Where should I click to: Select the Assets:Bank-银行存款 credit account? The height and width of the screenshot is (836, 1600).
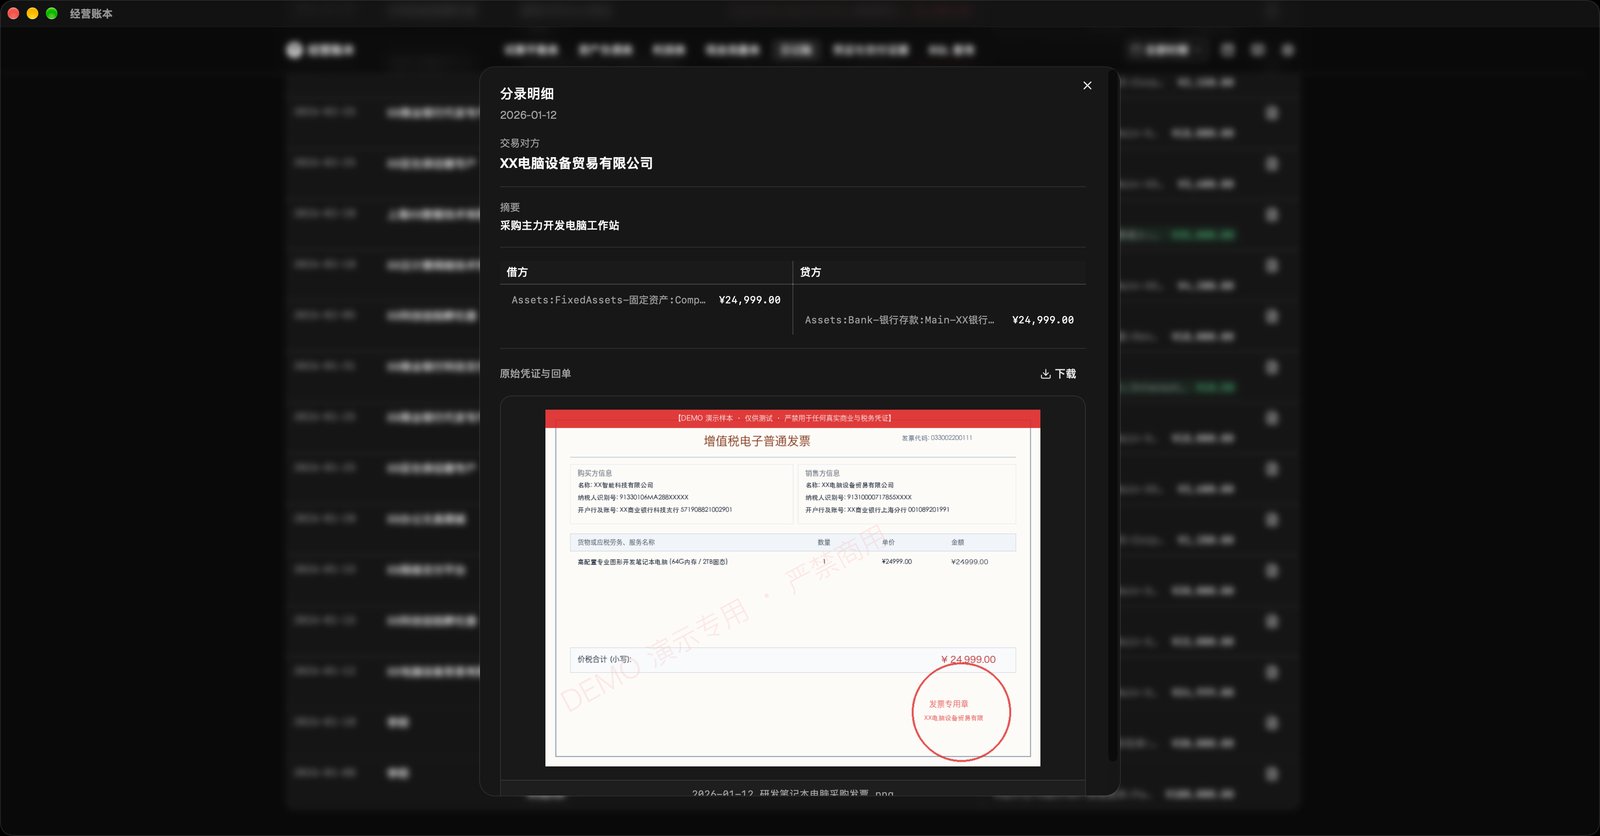coord(899,320)
